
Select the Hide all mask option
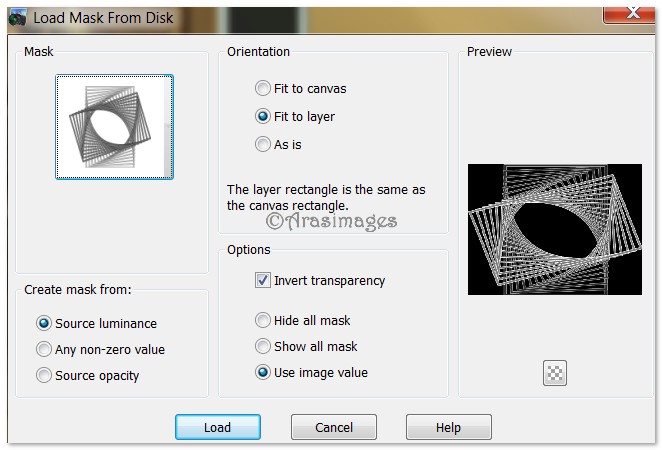click(x=263, y=321)
